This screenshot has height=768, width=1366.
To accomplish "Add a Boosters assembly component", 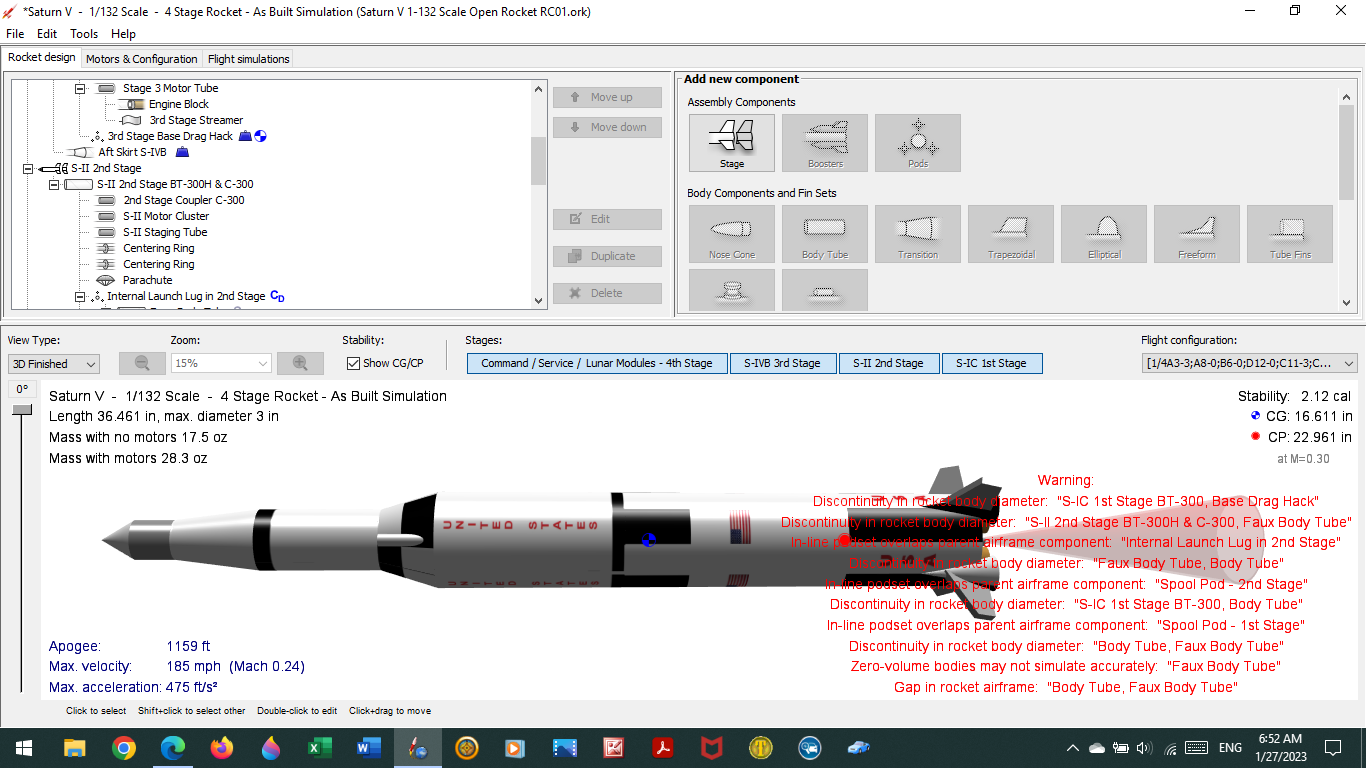I will [824, 142].
